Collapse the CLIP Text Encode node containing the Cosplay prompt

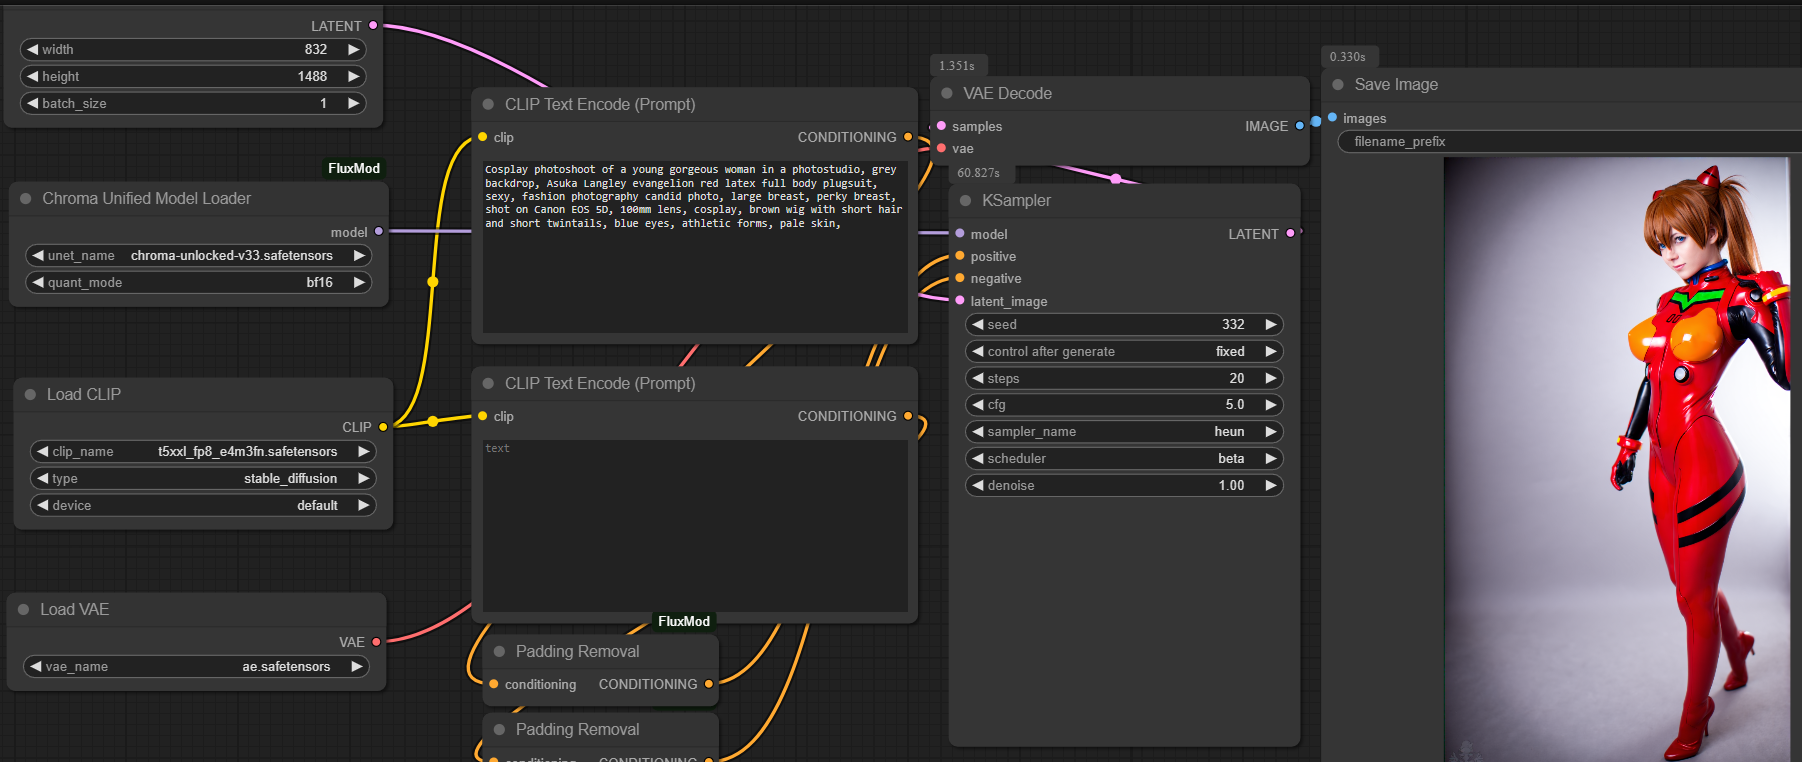pyautogui.click(x=488, y=105)
